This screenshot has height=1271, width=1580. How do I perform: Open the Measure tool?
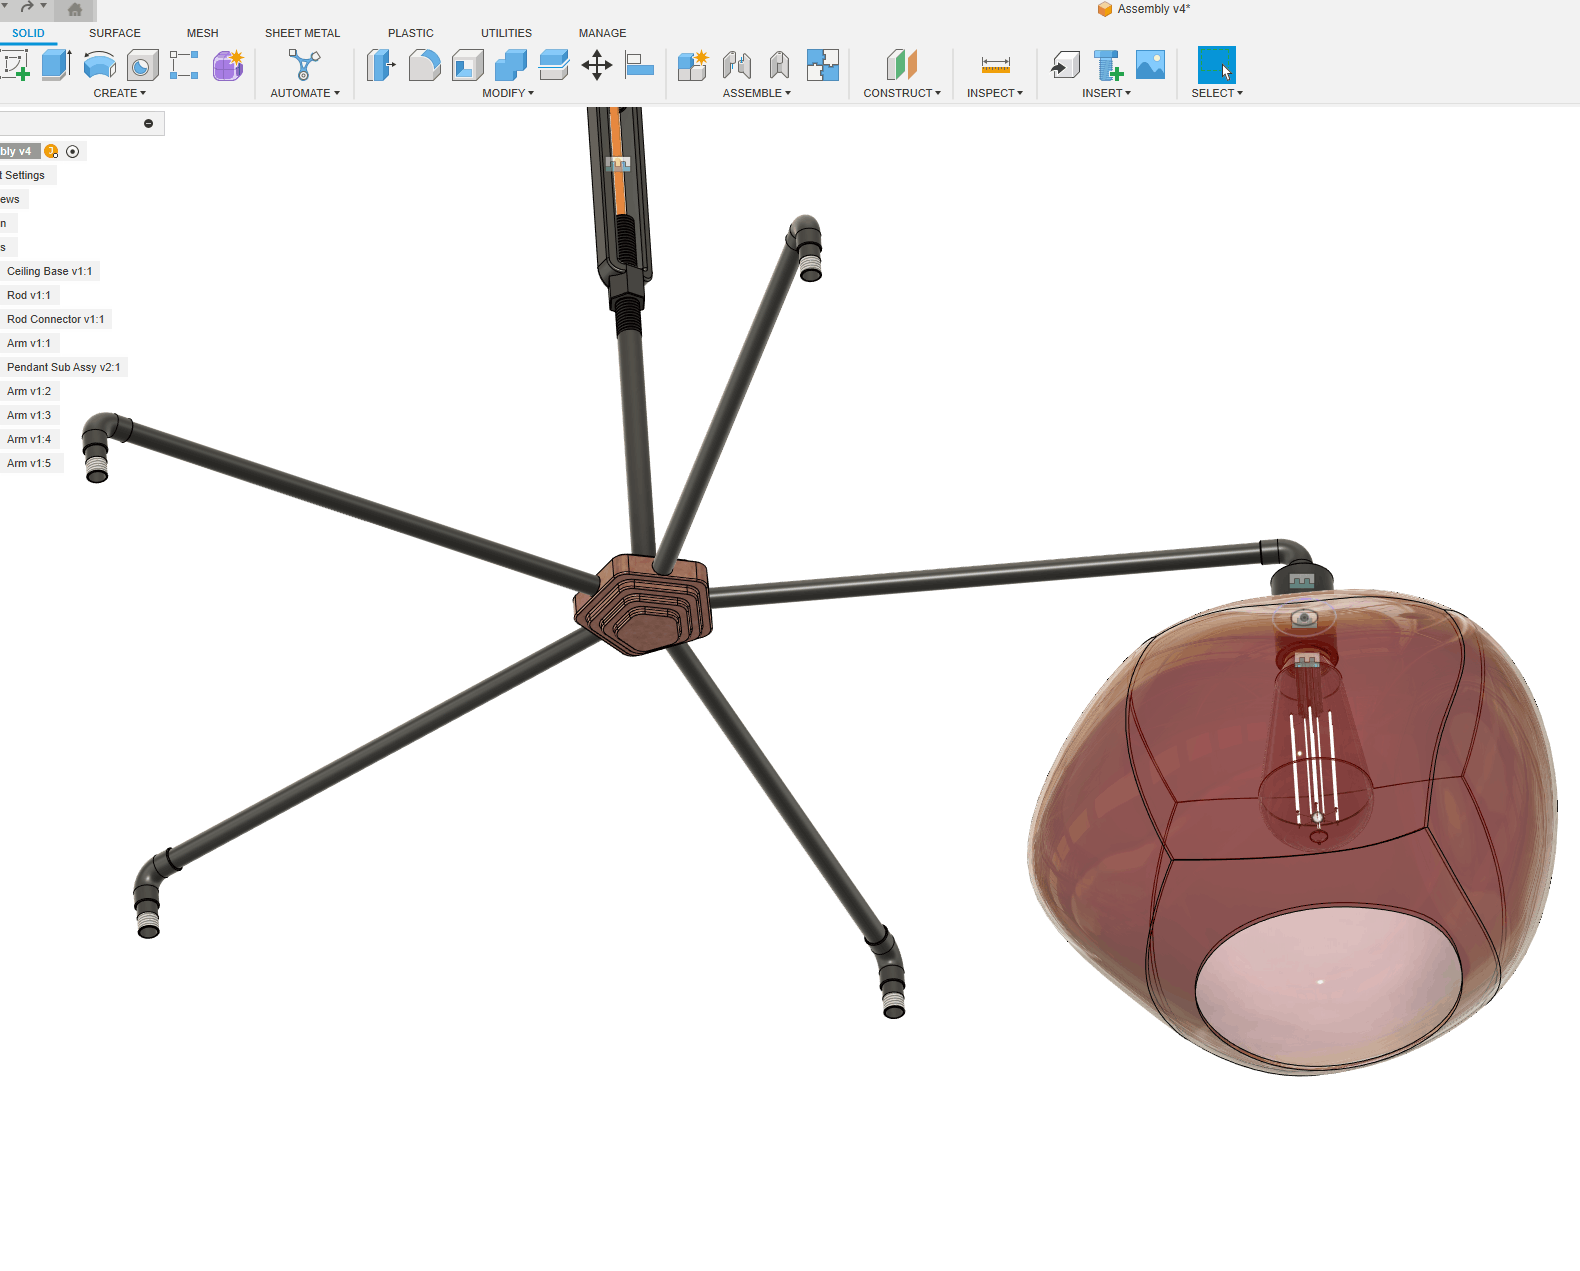pyautogui.click(x=995, y=66)
